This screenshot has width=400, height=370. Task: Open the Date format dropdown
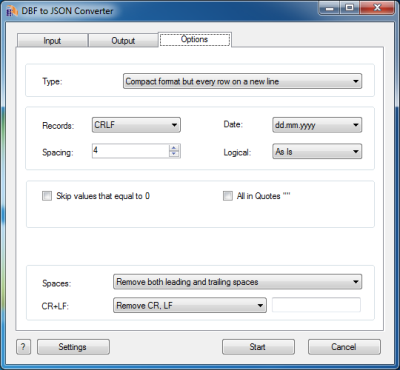coord(317,125)
